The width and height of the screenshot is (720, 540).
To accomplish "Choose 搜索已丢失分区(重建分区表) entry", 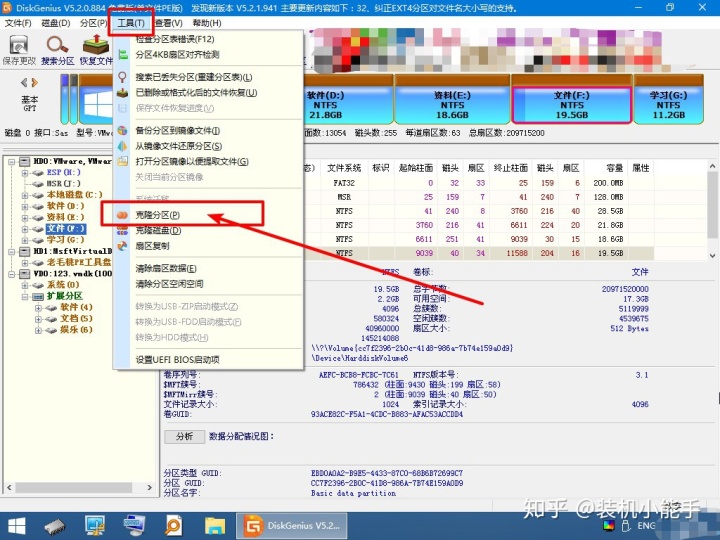I will click(x=194, y=77).
